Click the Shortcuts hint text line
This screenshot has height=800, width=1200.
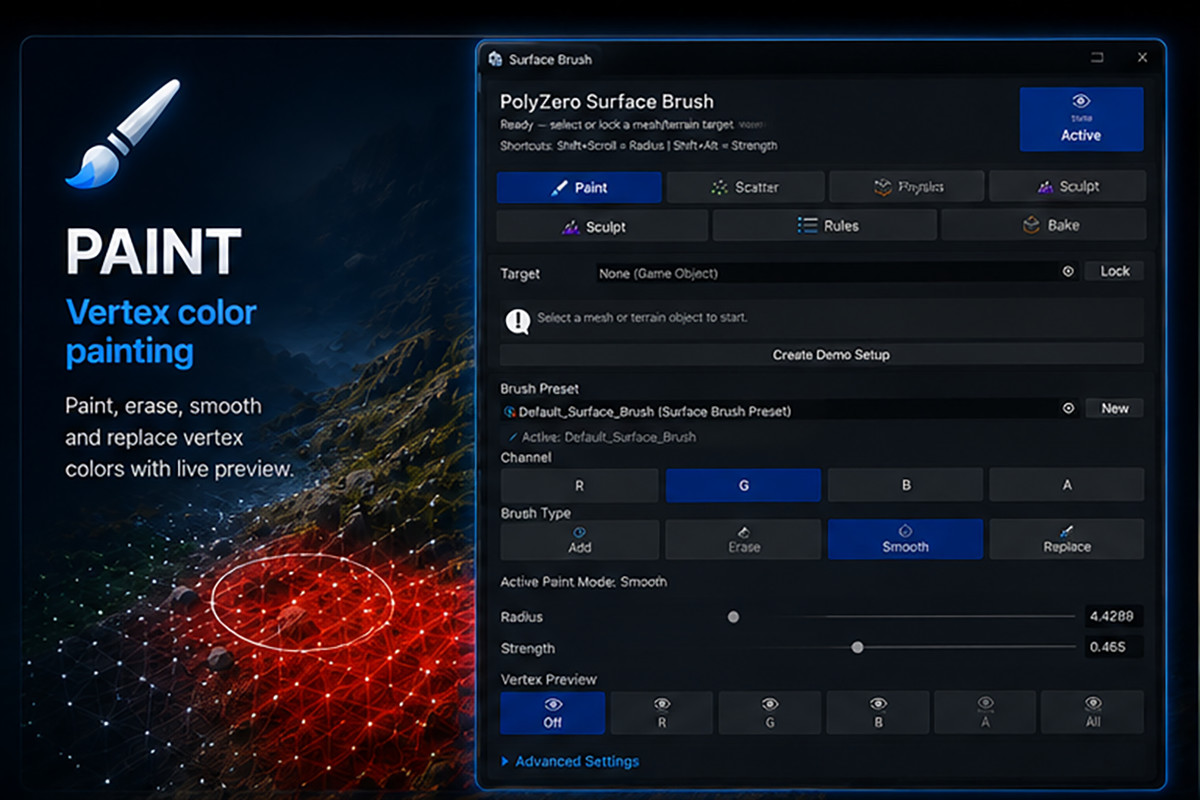click(x=639, y=146)
